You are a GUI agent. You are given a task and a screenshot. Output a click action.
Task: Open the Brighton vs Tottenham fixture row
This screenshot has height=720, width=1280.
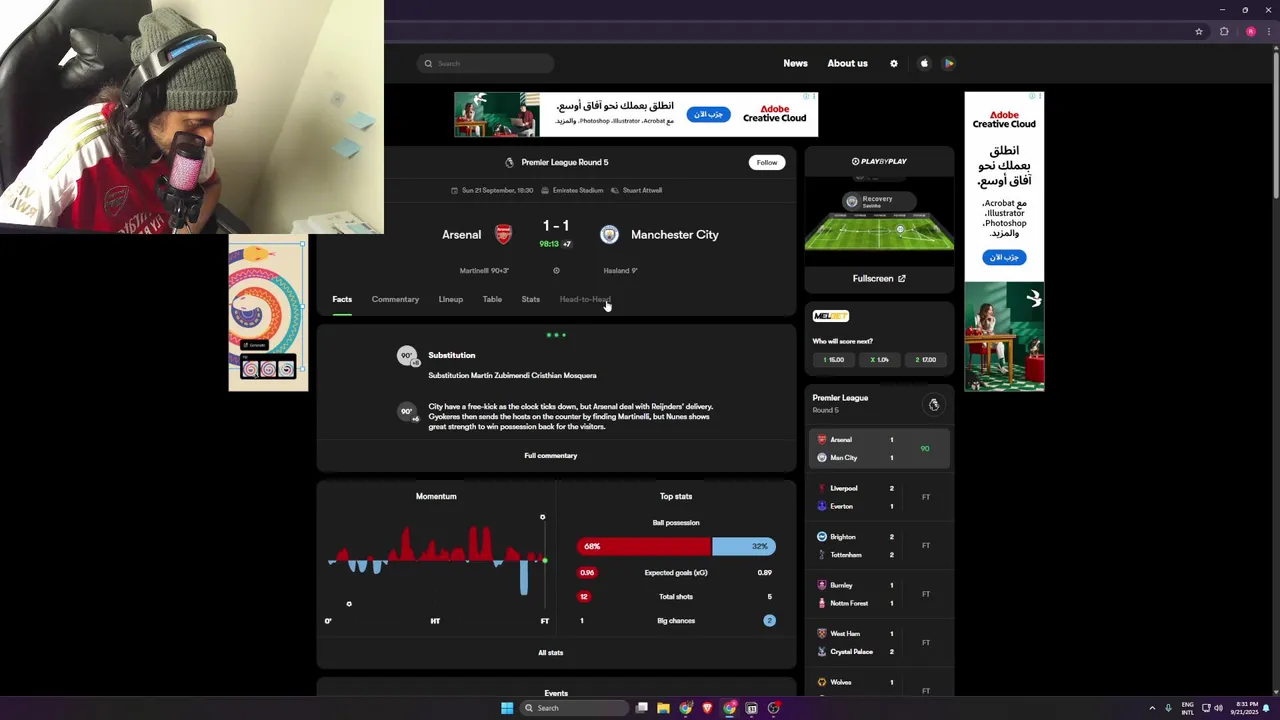[x=879, y=546]
